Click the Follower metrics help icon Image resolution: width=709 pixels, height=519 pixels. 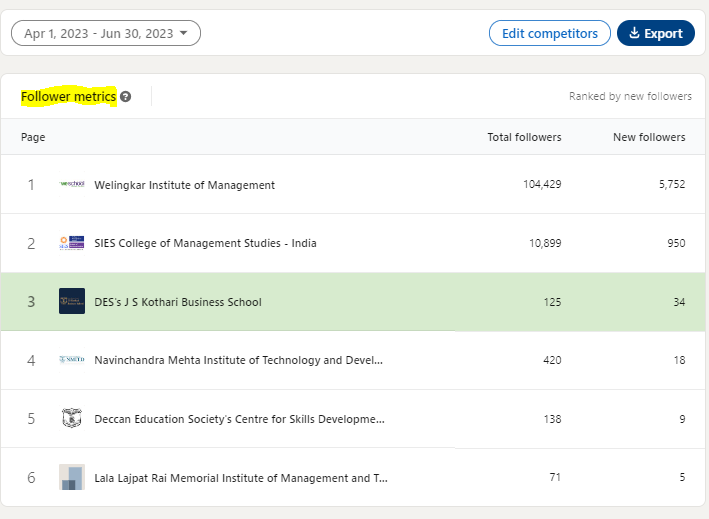(x=126, y=97)
